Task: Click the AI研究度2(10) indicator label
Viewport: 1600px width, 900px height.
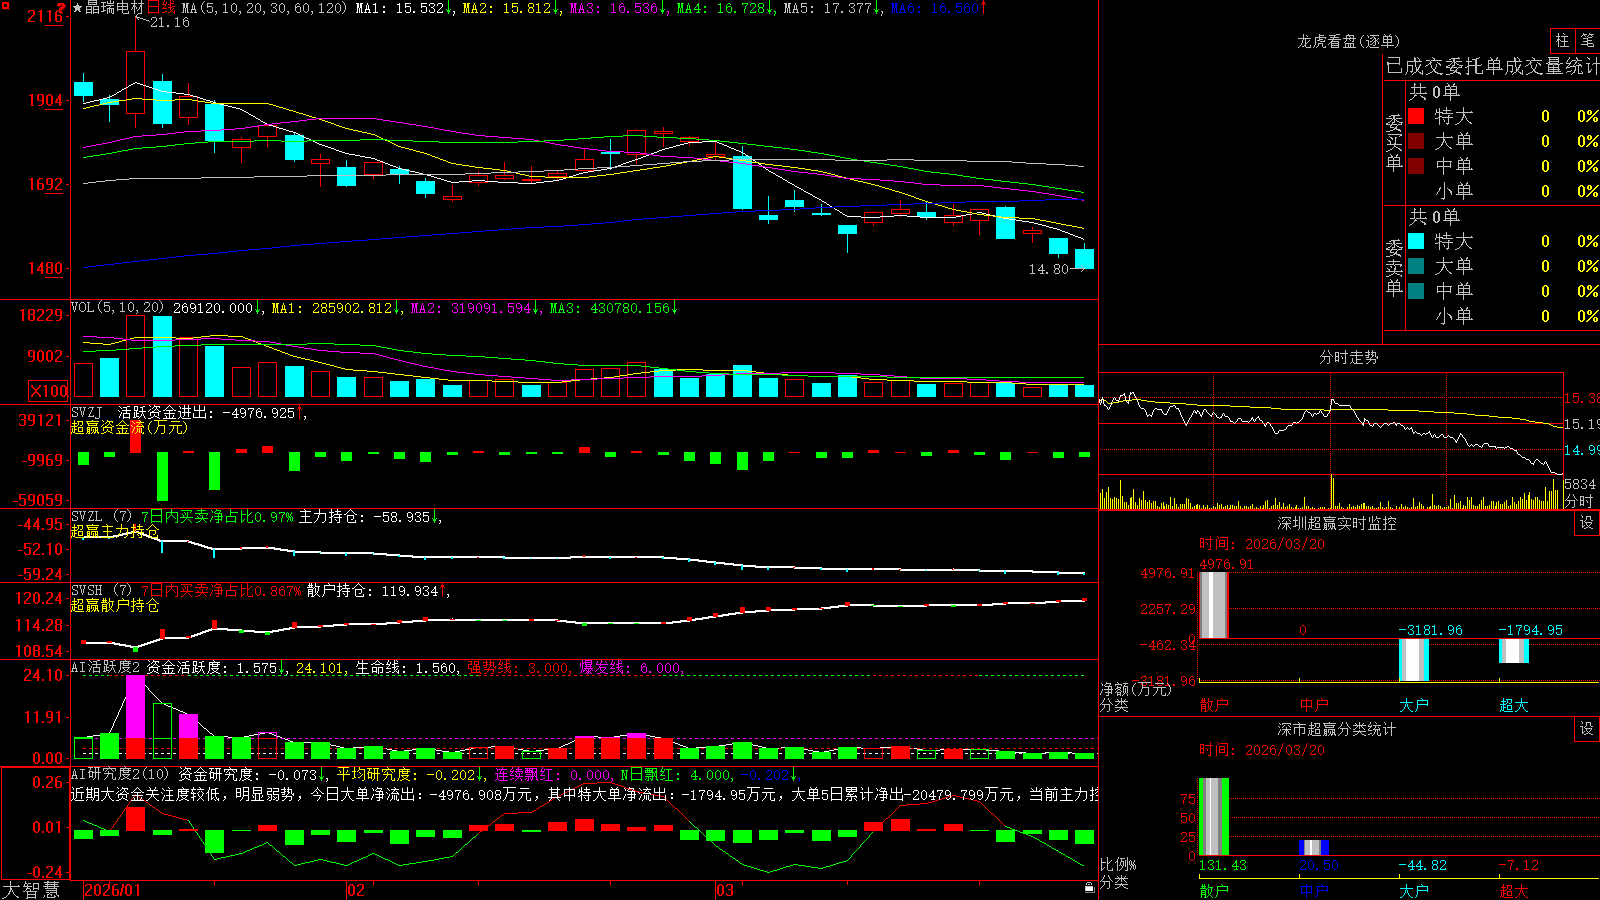Action: pos(120,774)
